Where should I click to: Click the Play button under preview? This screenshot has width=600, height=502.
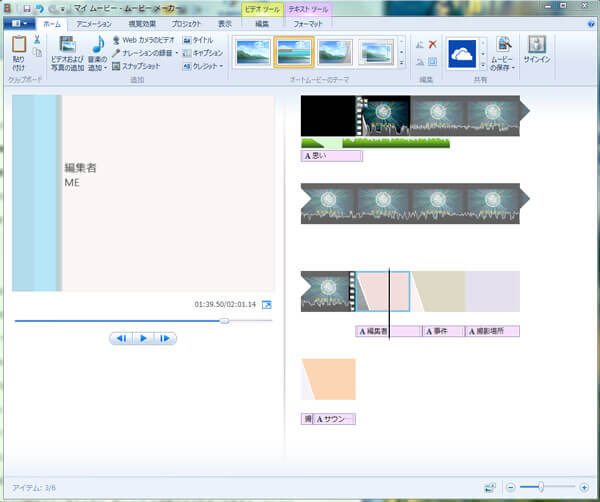click(x=143, y=338)
